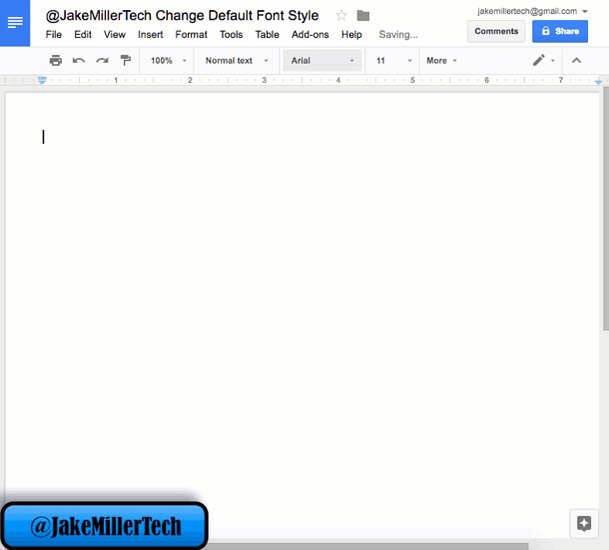The image size is (609, 550).
Task: Open the Docs home icon
Action: (15, 23)
